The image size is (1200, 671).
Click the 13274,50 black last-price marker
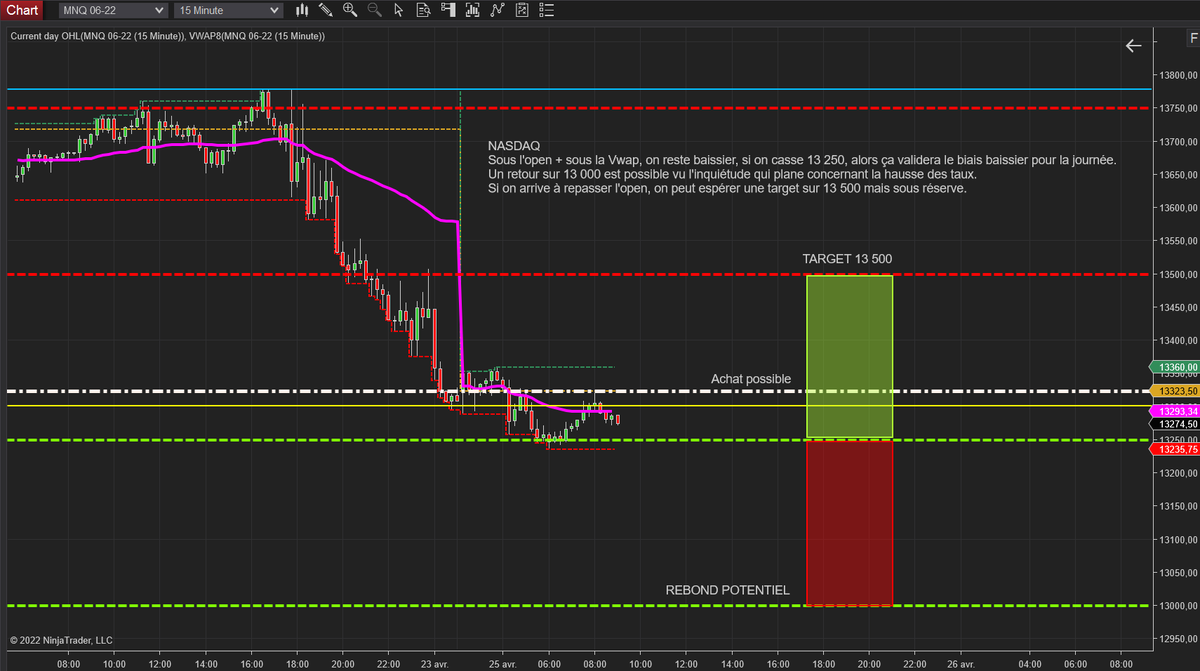[x=1175, y=424]
